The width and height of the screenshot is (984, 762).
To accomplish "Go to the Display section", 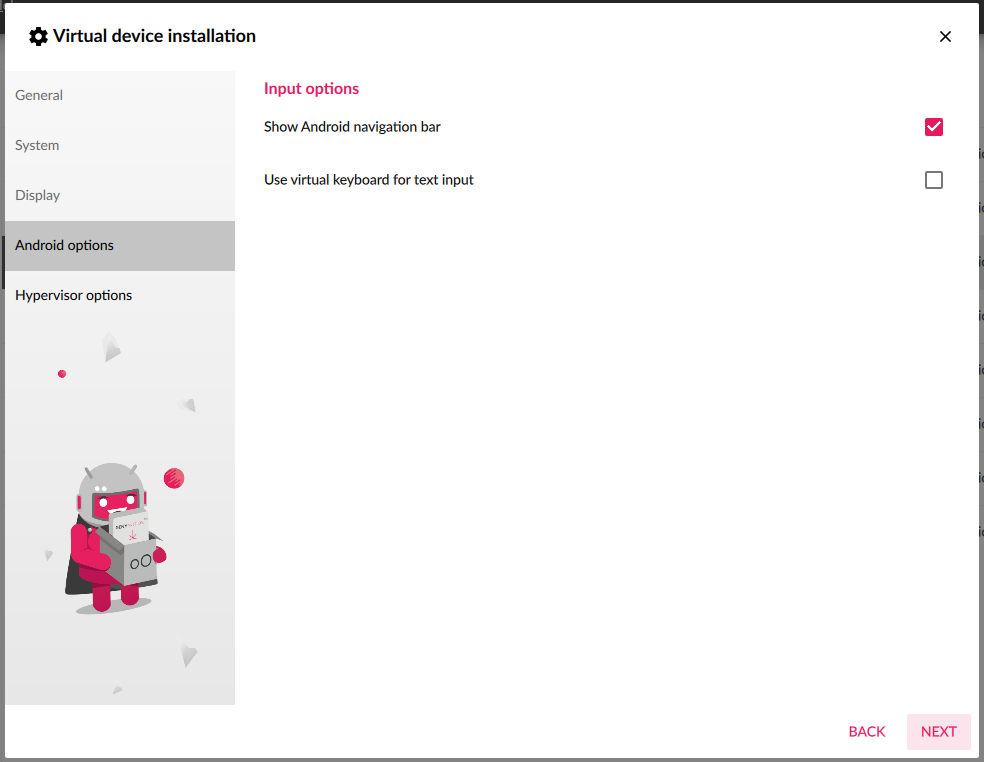I will click(x=38, y=196).
